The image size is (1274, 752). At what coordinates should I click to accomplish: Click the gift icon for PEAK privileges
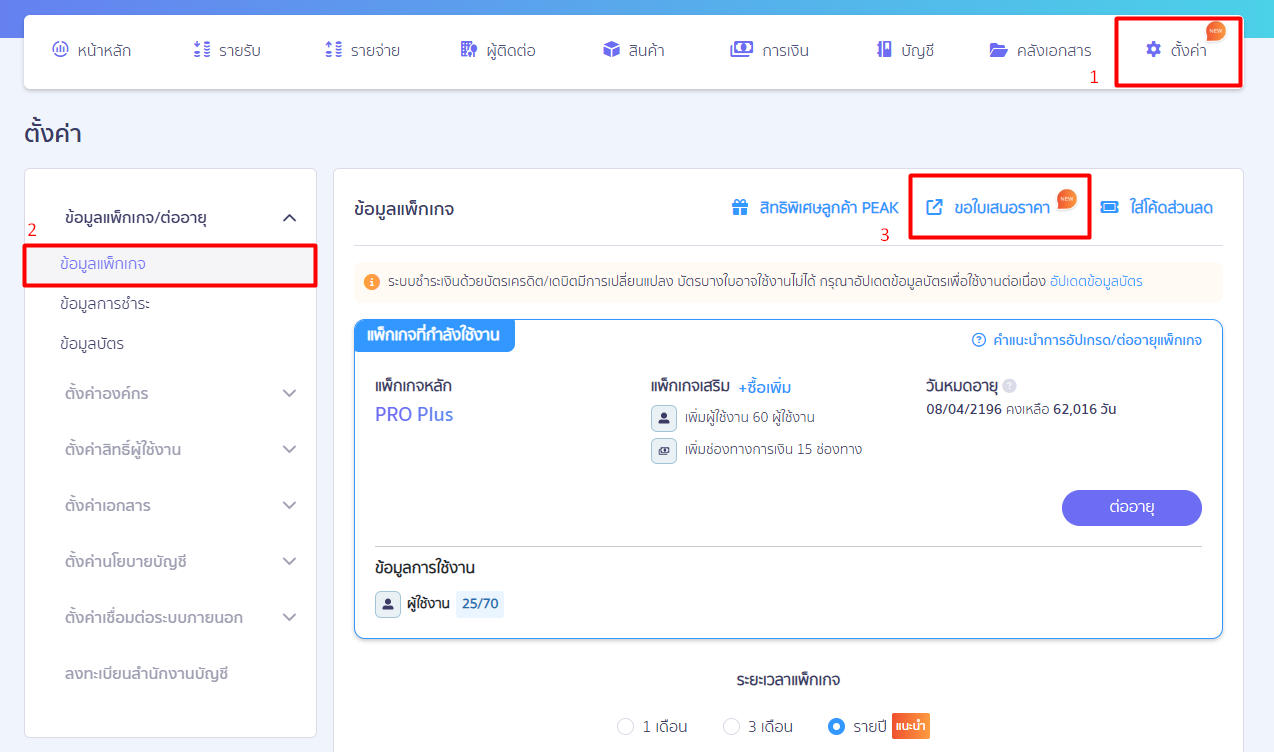pyautogui.click(x=740, y=207)
